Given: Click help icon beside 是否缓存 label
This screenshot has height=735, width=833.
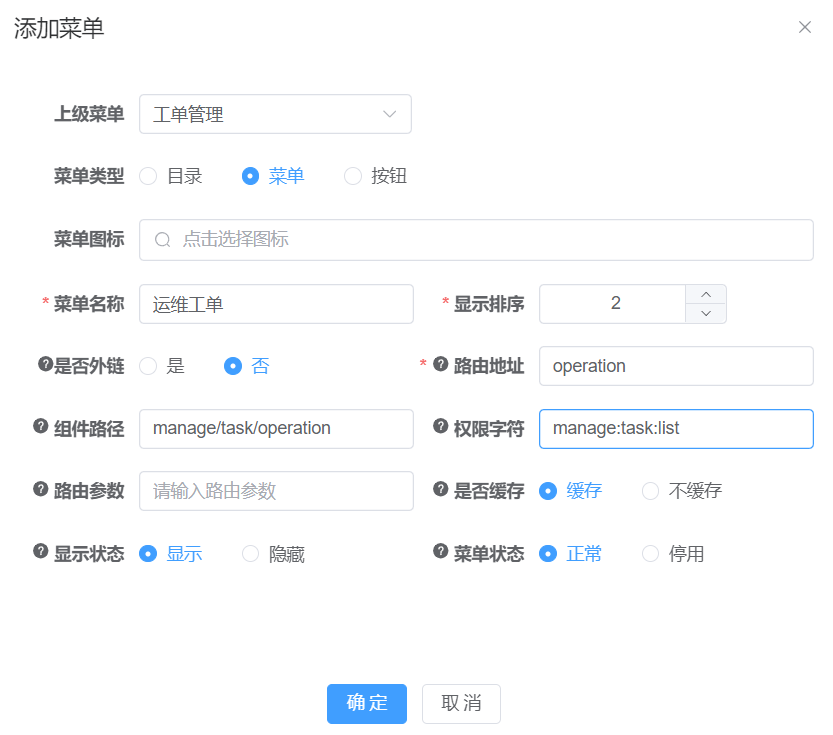Looking at the screenshot, I should (441, 489).
